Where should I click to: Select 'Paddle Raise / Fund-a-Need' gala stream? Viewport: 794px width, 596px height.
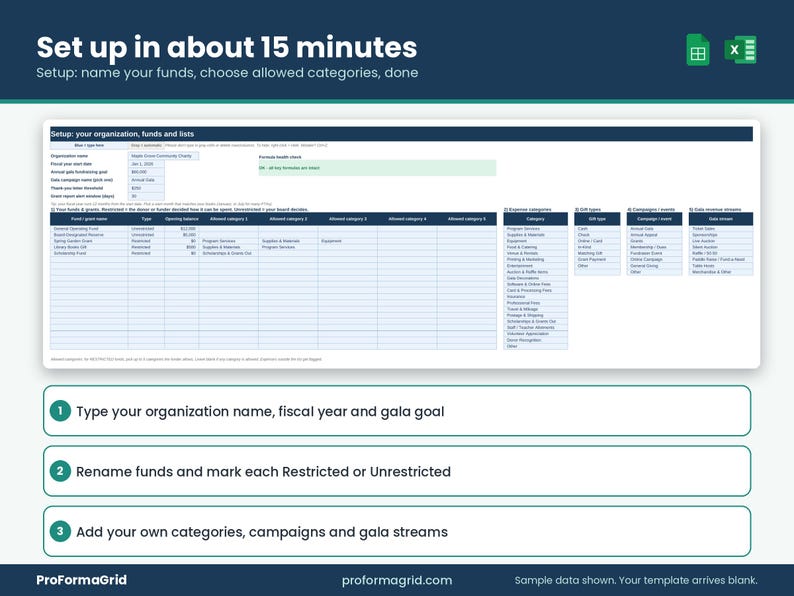(x=721, y=259)
